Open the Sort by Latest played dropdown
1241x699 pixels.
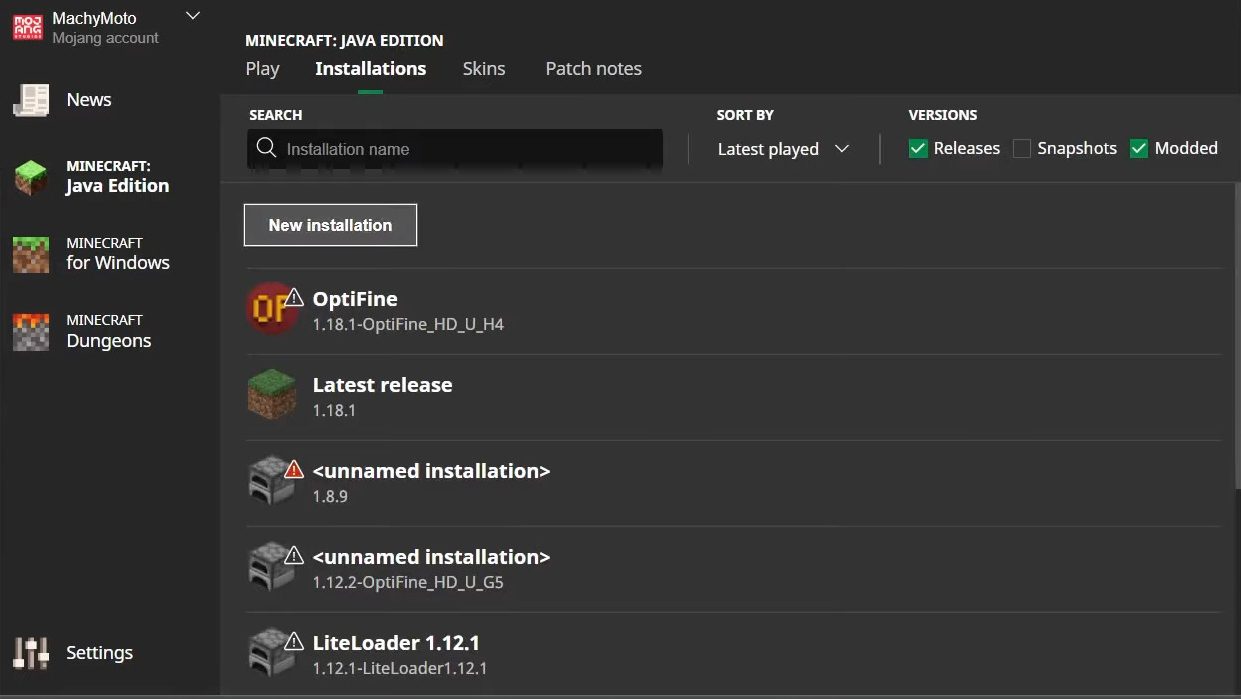(x=783, y=149)
